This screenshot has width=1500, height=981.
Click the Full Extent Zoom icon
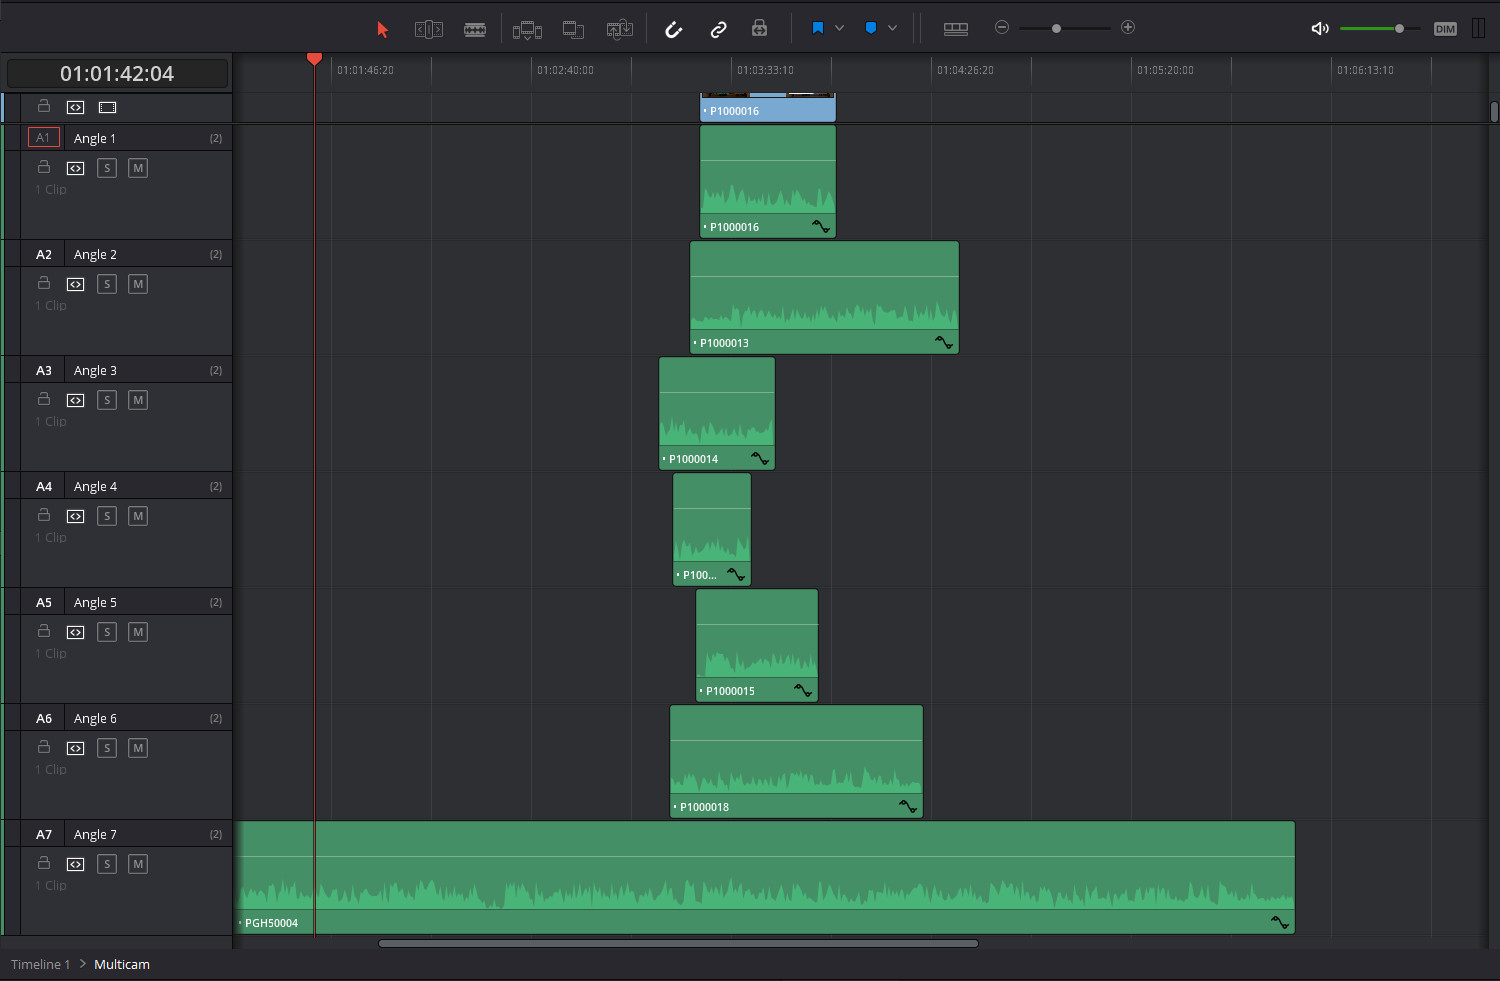[956, 29]
